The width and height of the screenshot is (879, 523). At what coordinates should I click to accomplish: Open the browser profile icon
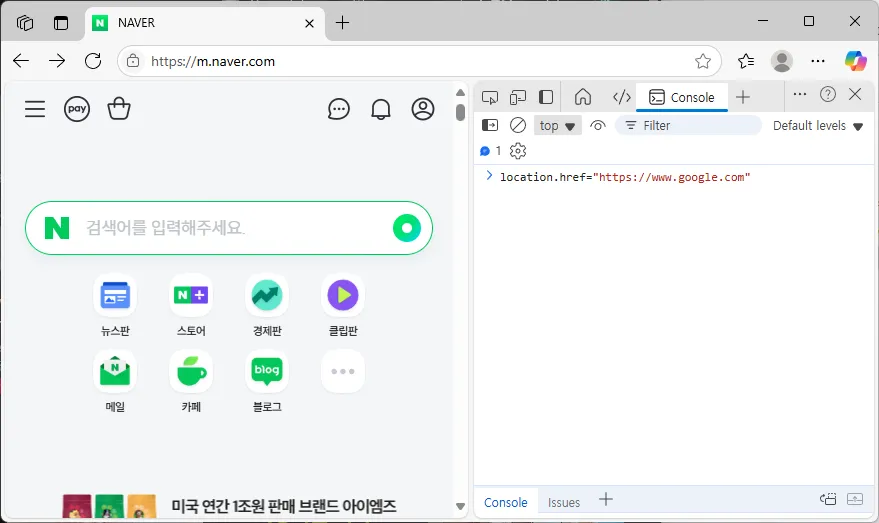(x=781, y=61)
